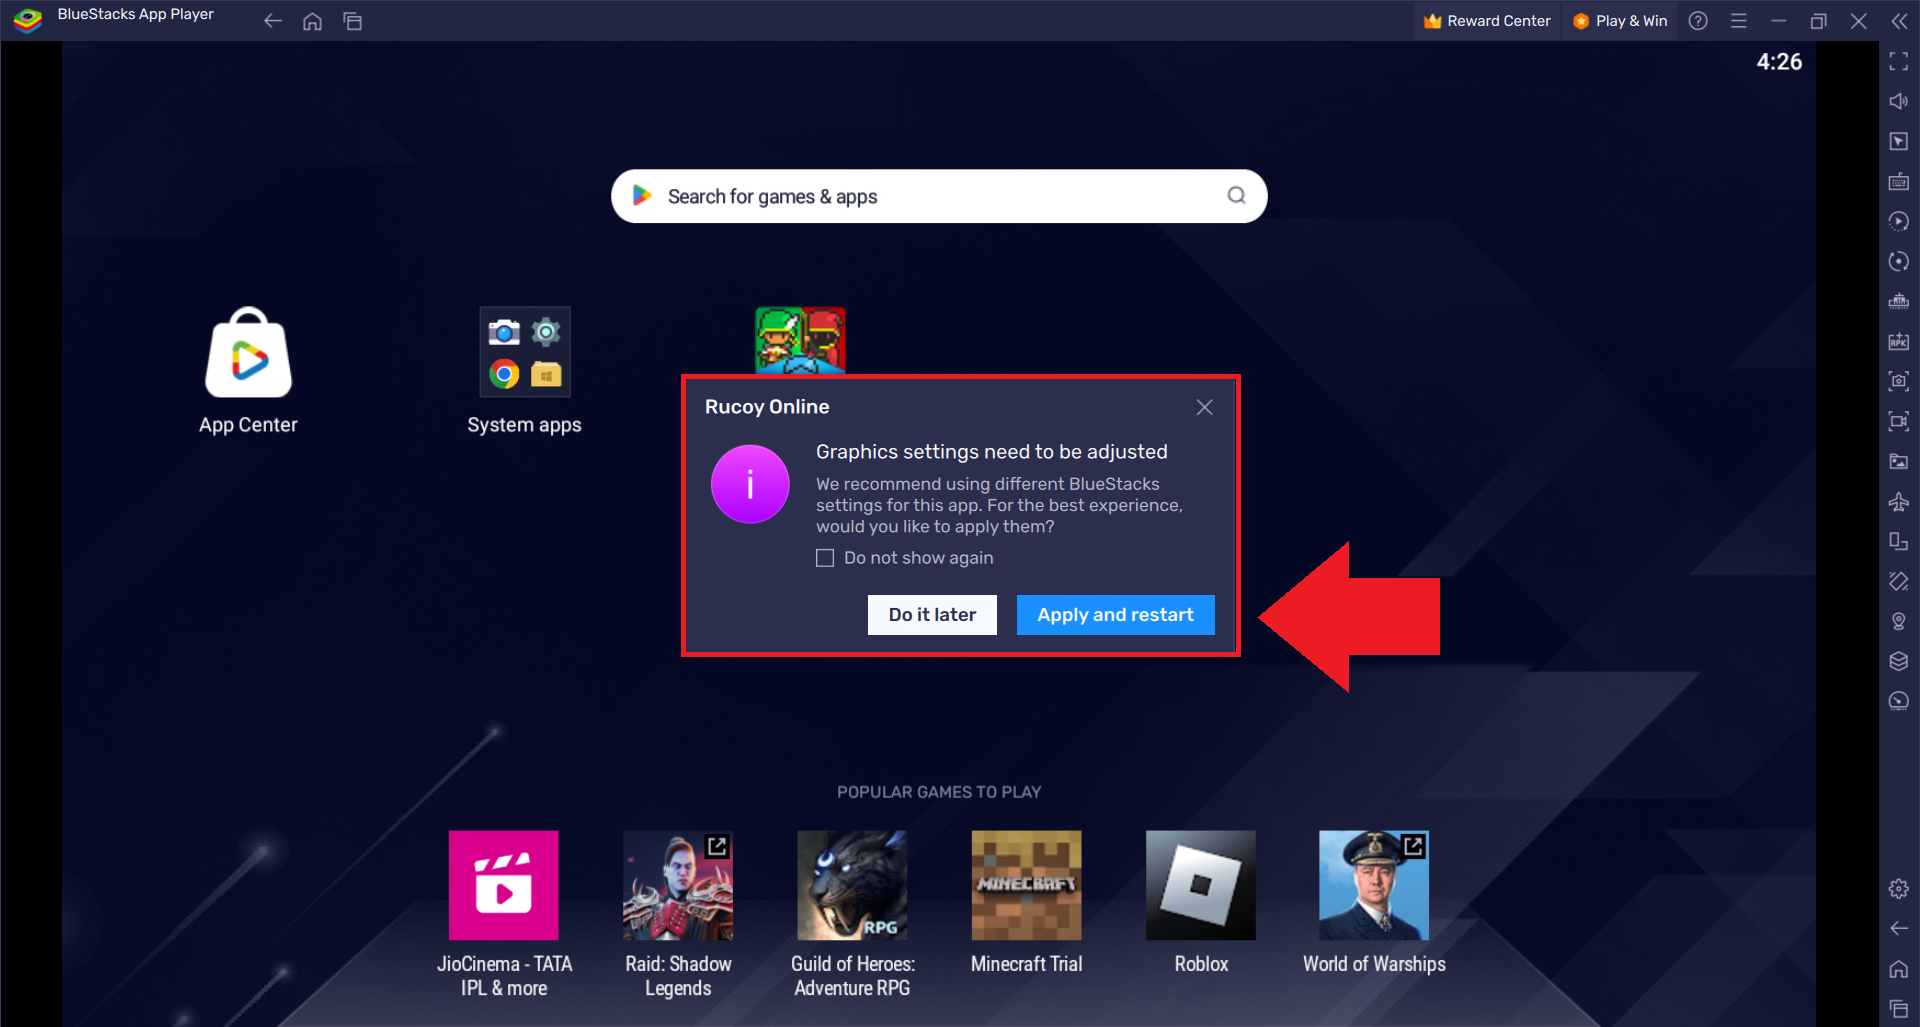The height and width of the screenshot is (1027, 1920).
Task: Start the Screen recorder
Action: [x=1898, y=421]
